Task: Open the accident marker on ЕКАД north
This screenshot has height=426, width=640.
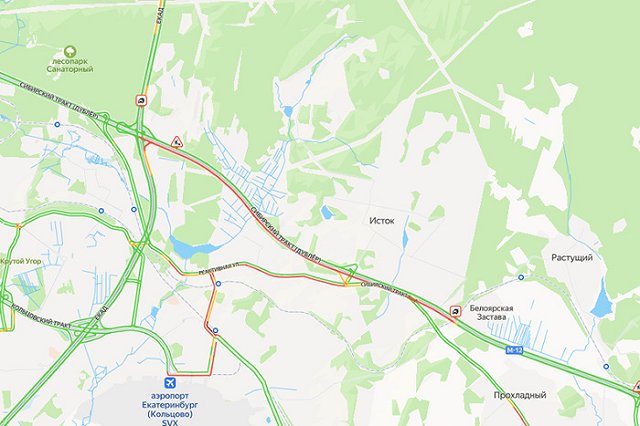Action: coord(141,101)
